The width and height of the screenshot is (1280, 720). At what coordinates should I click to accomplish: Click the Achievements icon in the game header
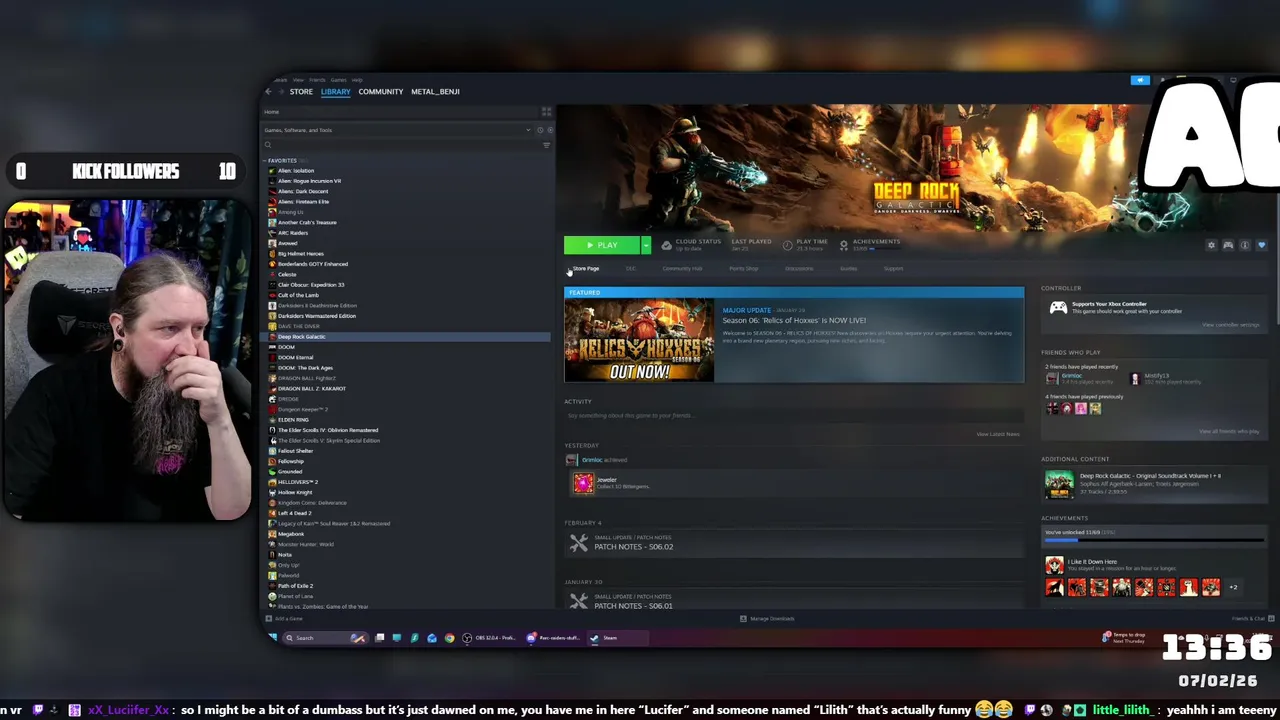pyautogui.click(x=844, y=245)
